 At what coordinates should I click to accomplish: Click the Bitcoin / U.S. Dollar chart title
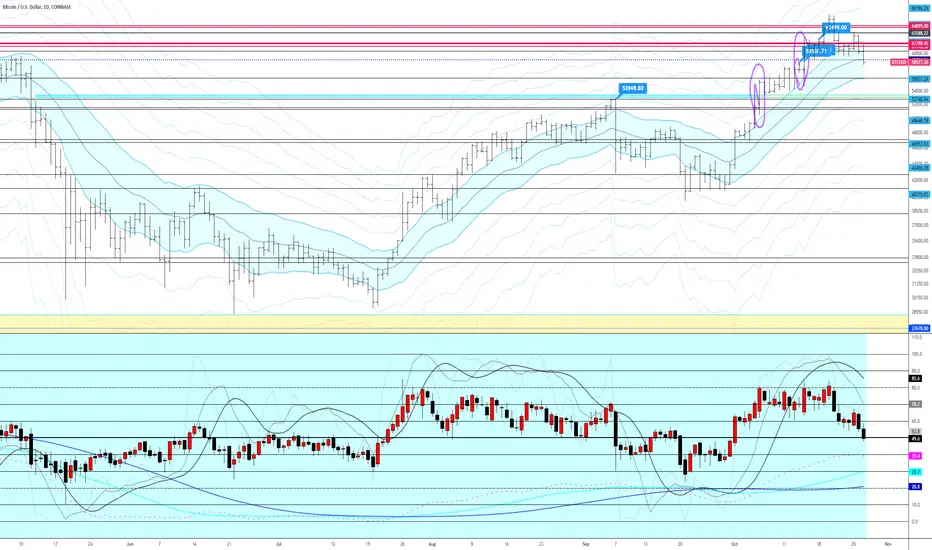[36, 7]
